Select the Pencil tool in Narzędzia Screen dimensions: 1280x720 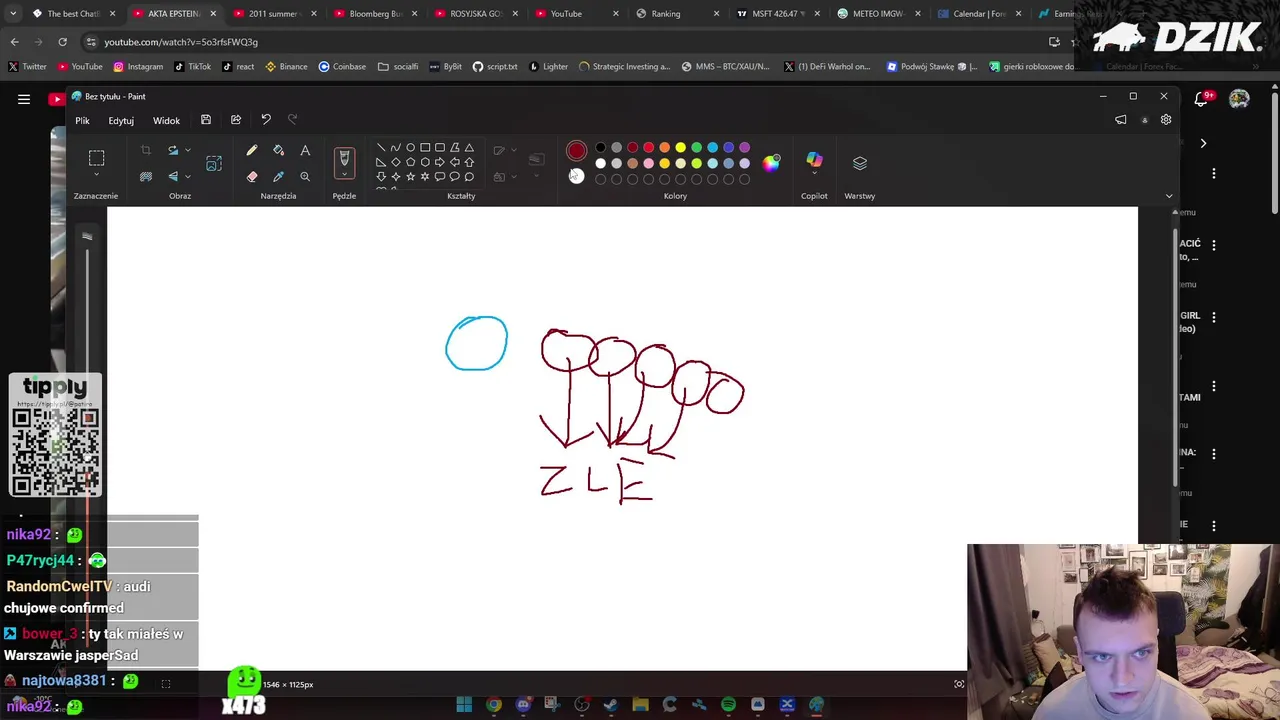[252, 150]
